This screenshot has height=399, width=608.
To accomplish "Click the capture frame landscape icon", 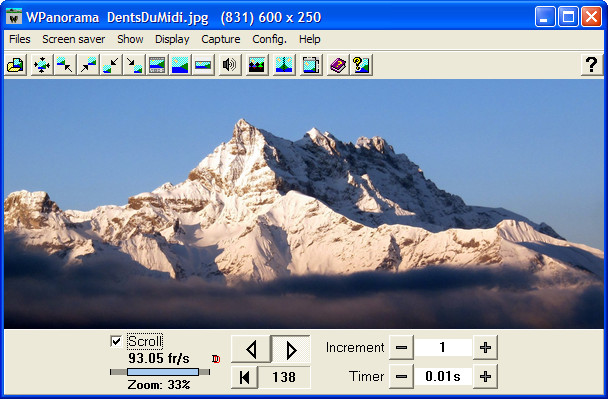I will [311, 65].
